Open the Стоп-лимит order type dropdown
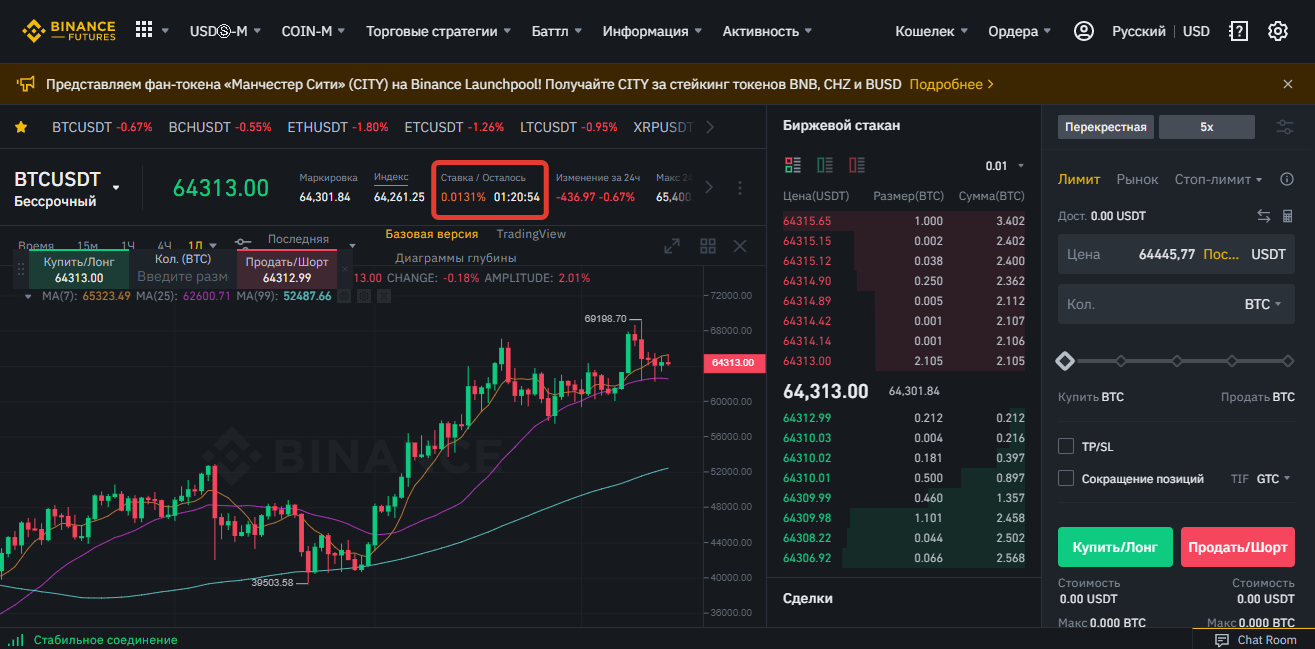The height and width of the screenshot is (649, 1315). pos(1218,179)
